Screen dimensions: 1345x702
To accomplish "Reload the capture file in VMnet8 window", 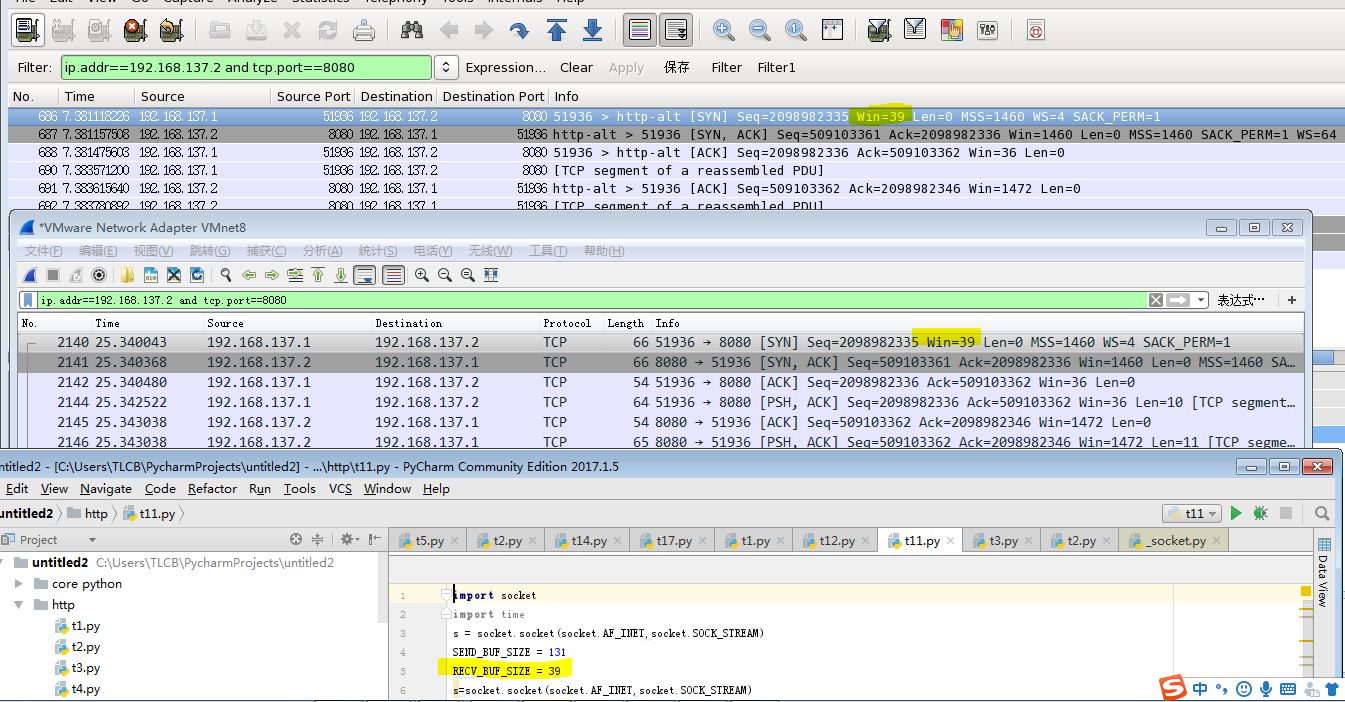I will click(x=197, y=275).
